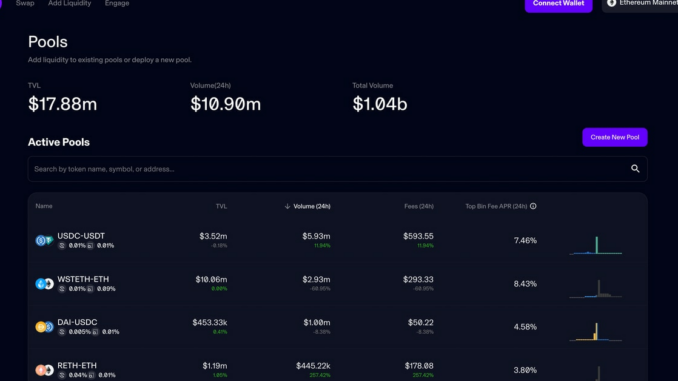Click the $3.52m TVL value
This screenshot has width=678, height=381.
pyautogui.click(x=213, y=236)
